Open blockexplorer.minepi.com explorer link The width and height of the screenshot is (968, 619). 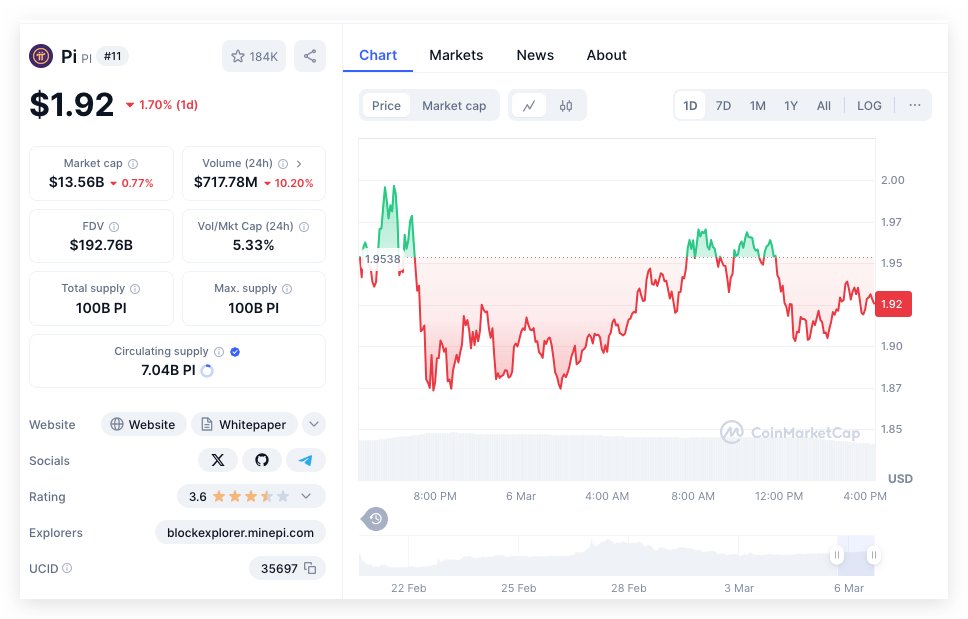(240, 532)
